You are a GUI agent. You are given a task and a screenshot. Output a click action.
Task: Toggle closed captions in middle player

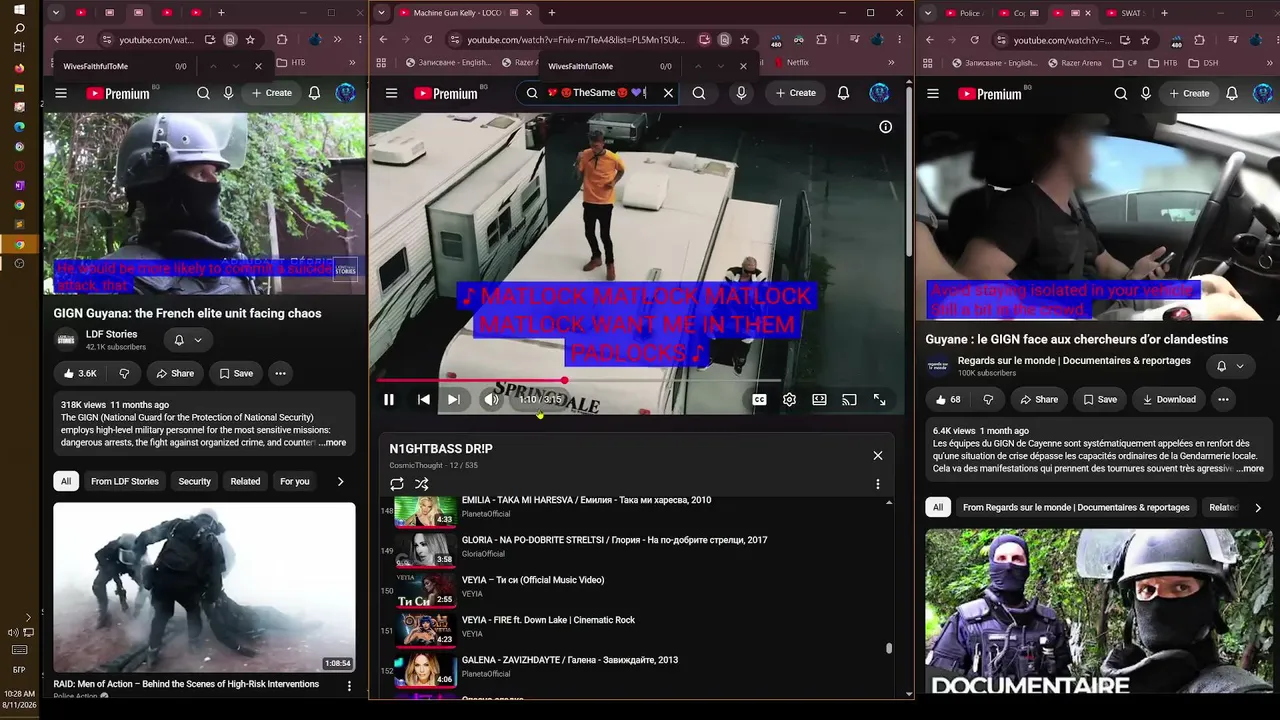coord(759,399)
